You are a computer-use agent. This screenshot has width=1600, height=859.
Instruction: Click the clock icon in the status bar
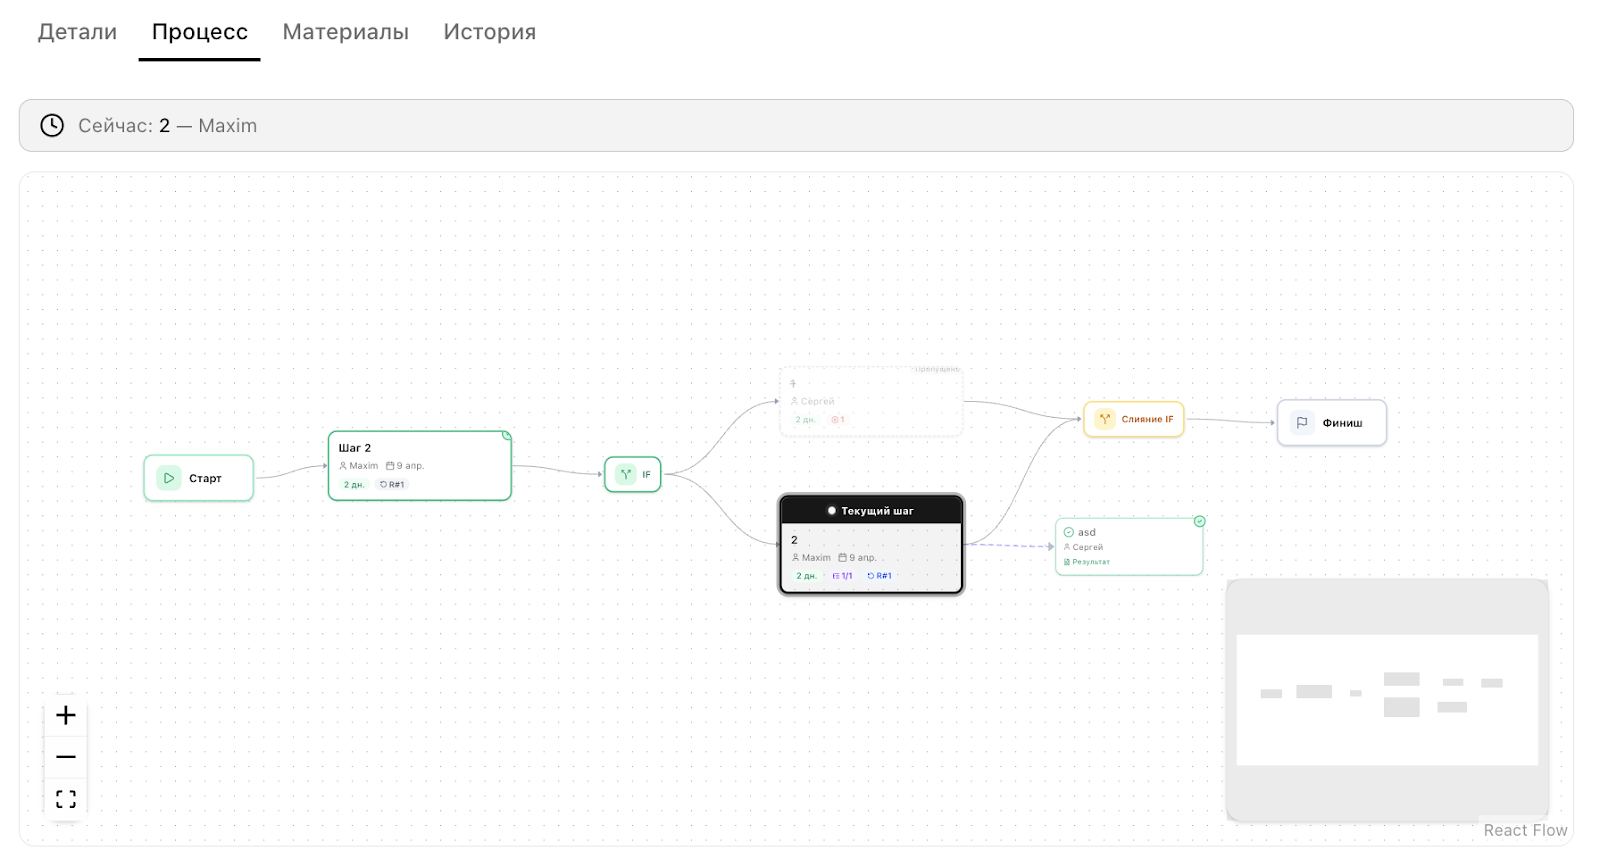coord(52,126)
